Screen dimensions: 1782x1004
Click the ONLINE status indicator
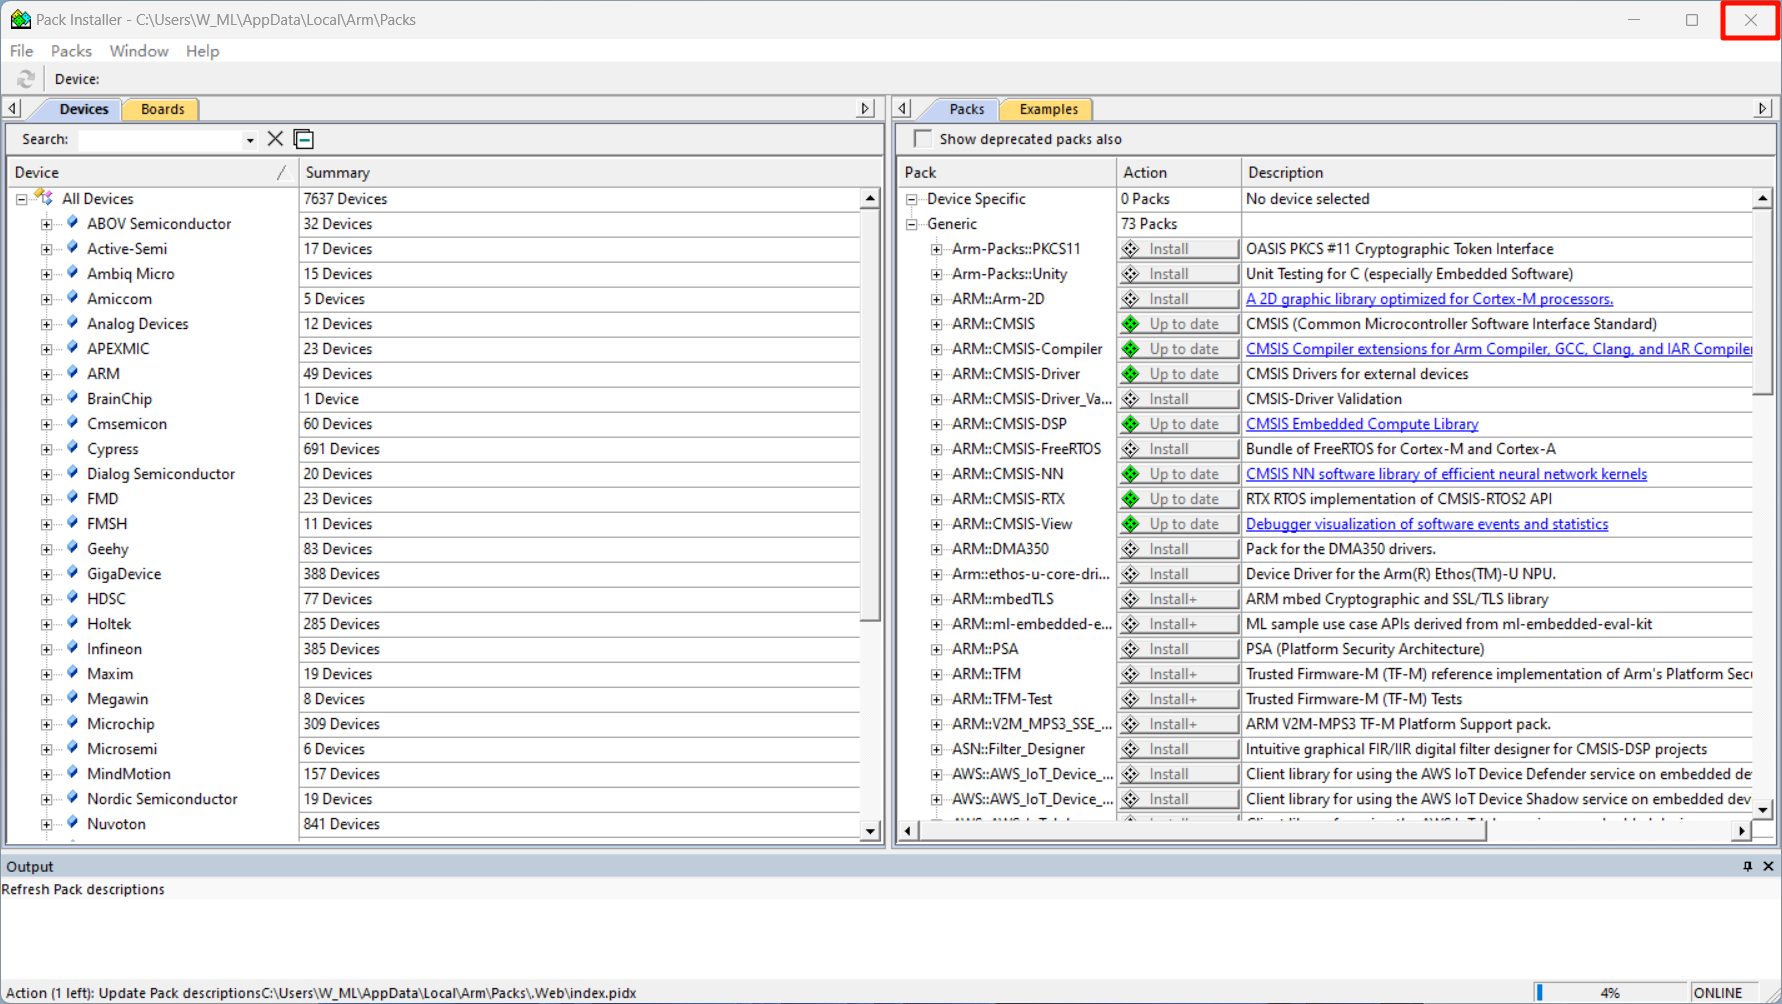click(1718, 992)
